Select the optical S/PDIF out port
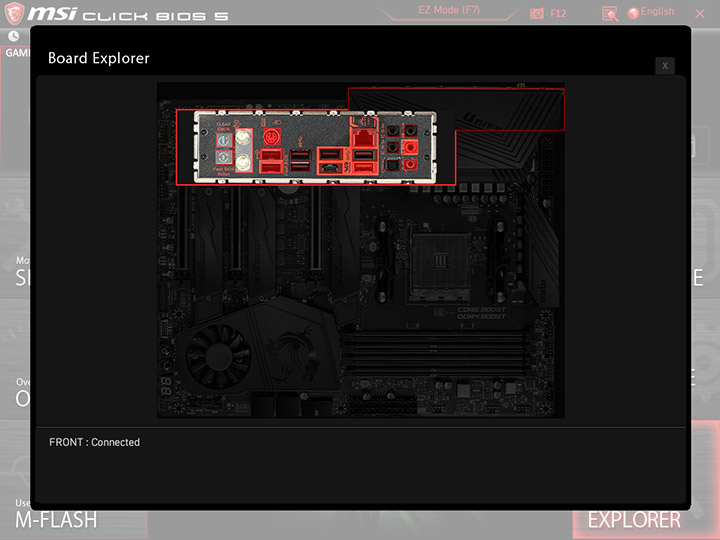720x540 pixels. pyautogui.click(x=393, y=164)
